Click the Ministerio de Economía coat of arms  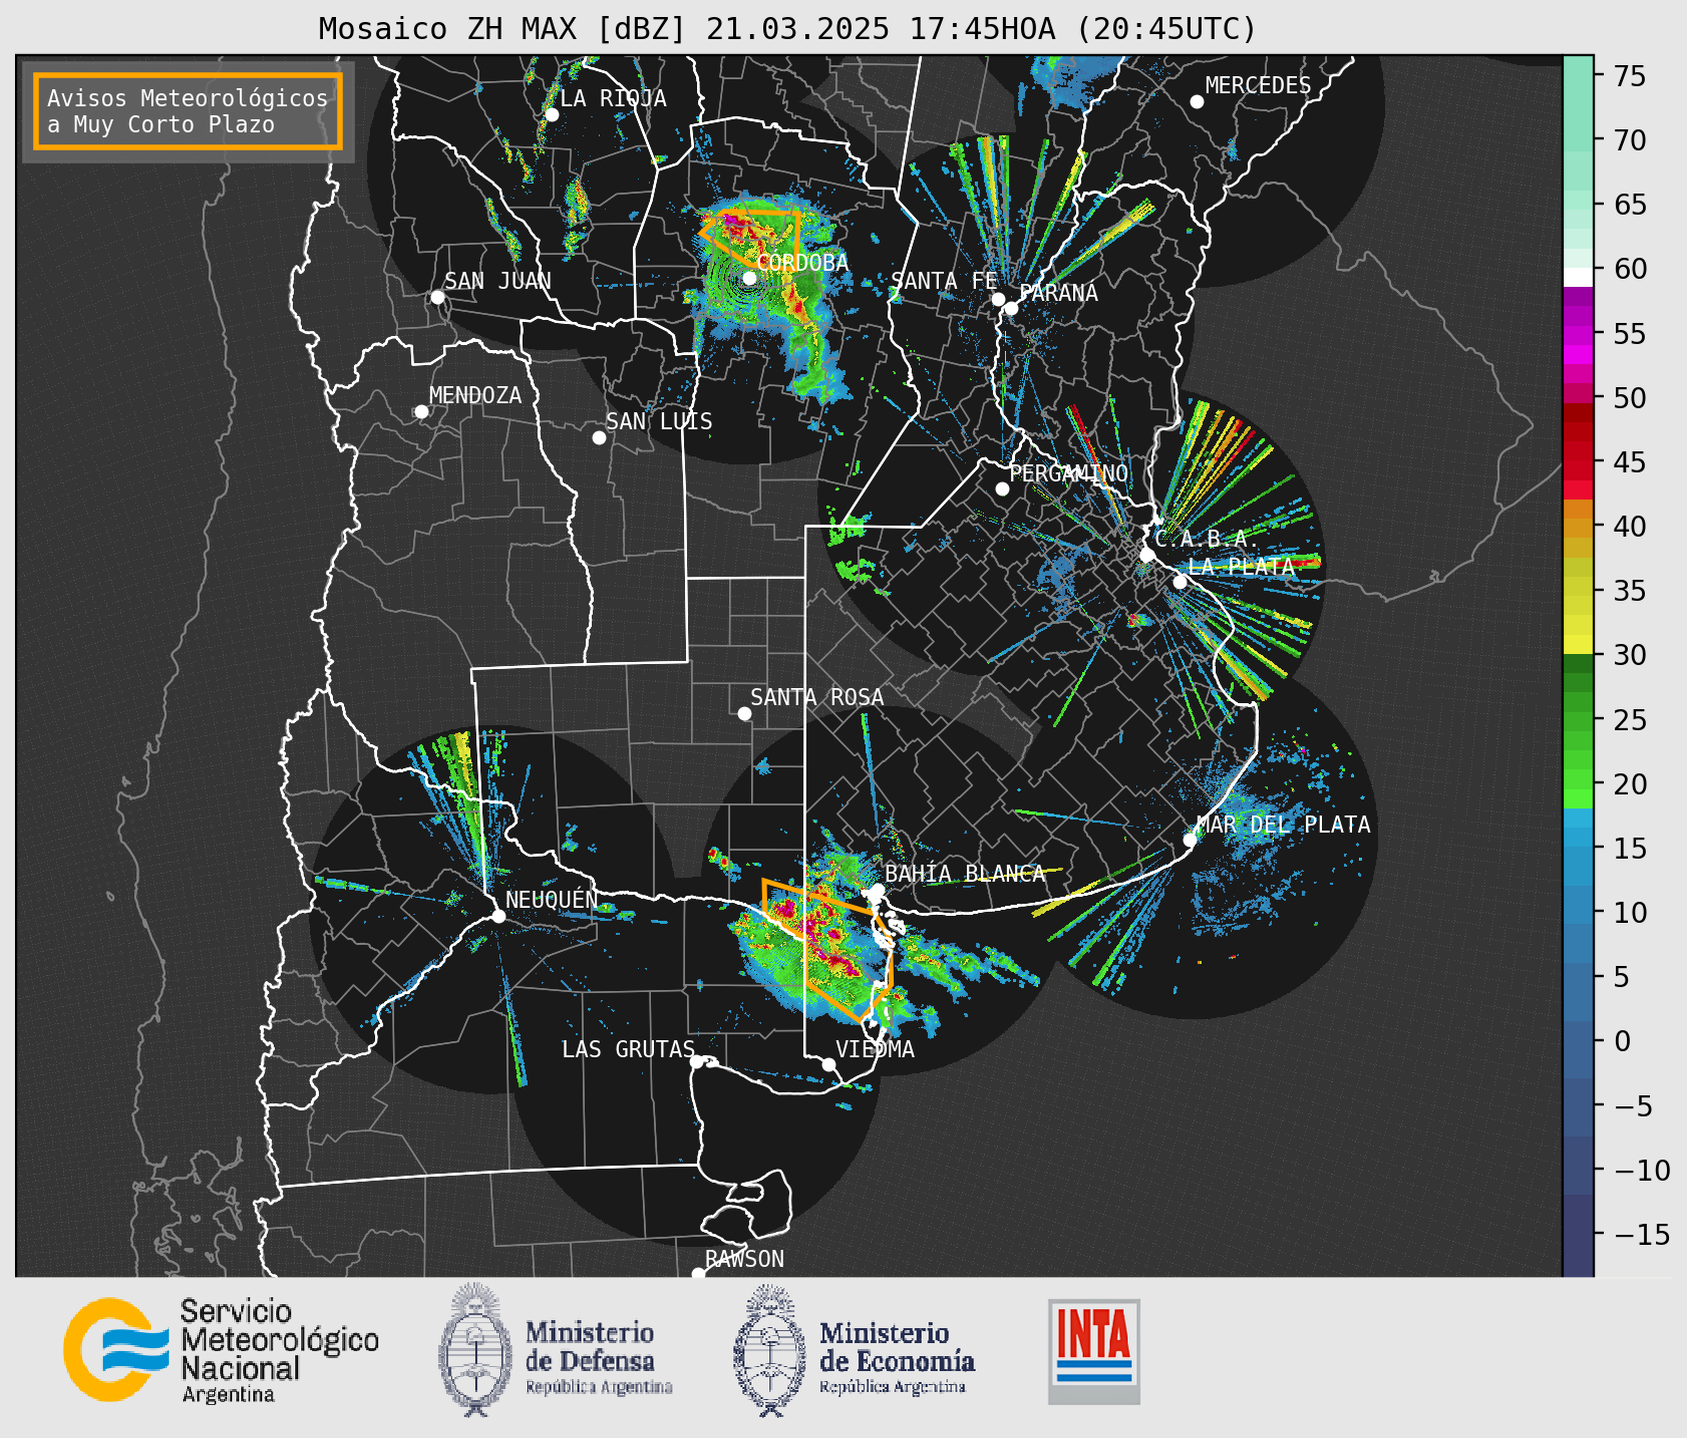coord(768,1350)
